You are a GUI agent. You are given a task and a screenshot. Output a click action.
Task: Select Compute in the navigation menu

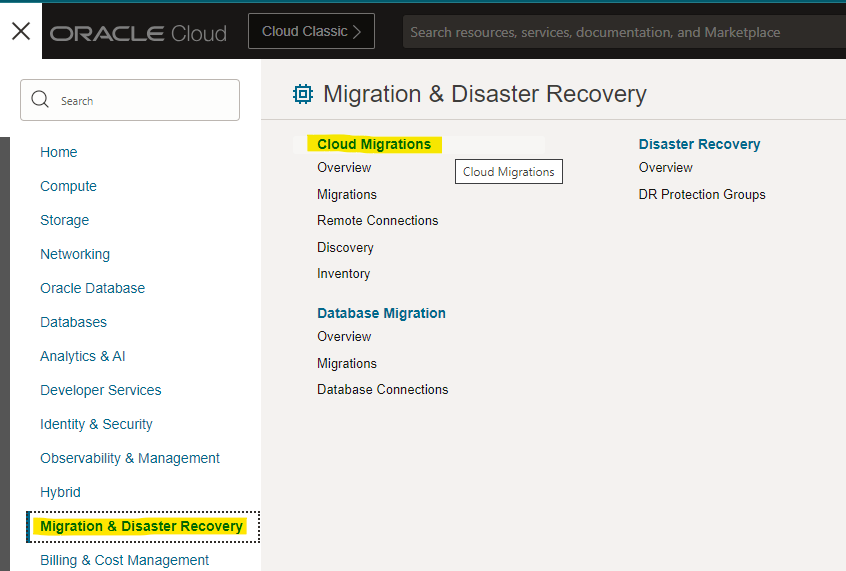click(x=68, y=186)
